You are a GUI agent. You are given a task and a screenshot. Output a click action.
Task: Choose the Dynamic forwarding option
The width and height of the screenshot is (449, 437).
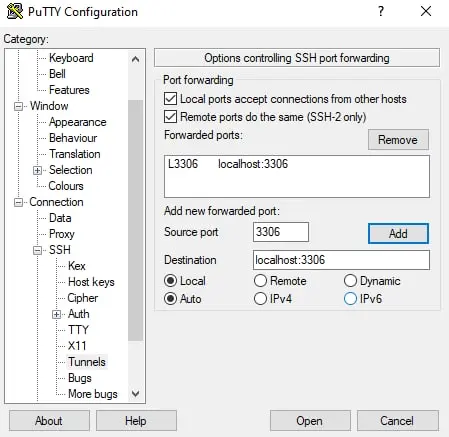coord(350,281)
